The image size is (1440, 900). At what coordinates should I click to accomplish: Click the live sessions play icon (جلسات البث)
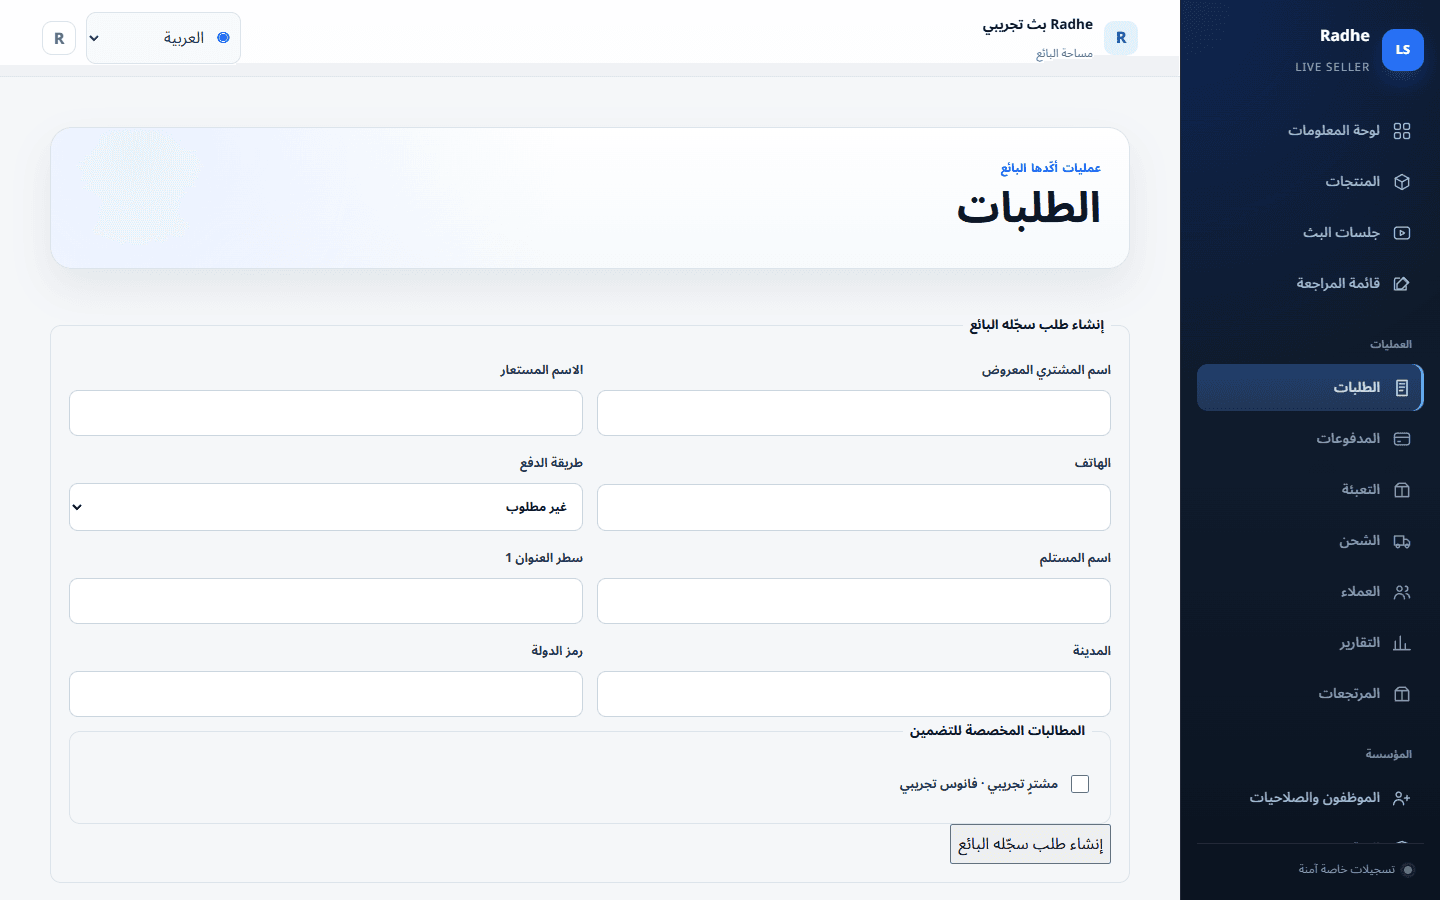[1402, 233]
